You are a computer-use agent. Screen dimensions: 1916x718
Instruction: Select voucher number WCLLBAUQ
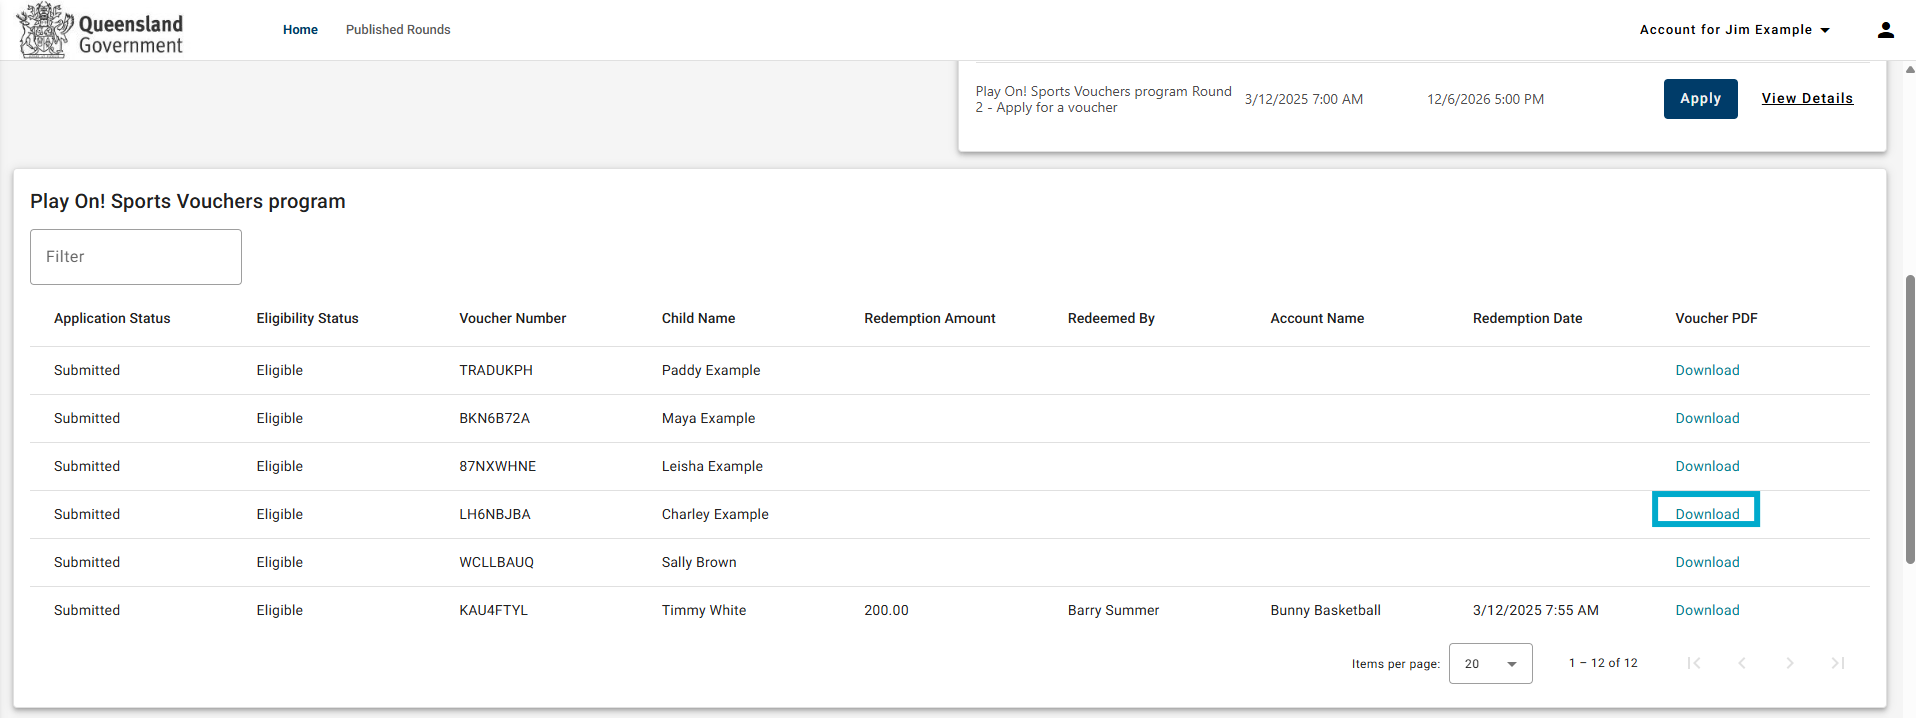click(x=496, y=562)
